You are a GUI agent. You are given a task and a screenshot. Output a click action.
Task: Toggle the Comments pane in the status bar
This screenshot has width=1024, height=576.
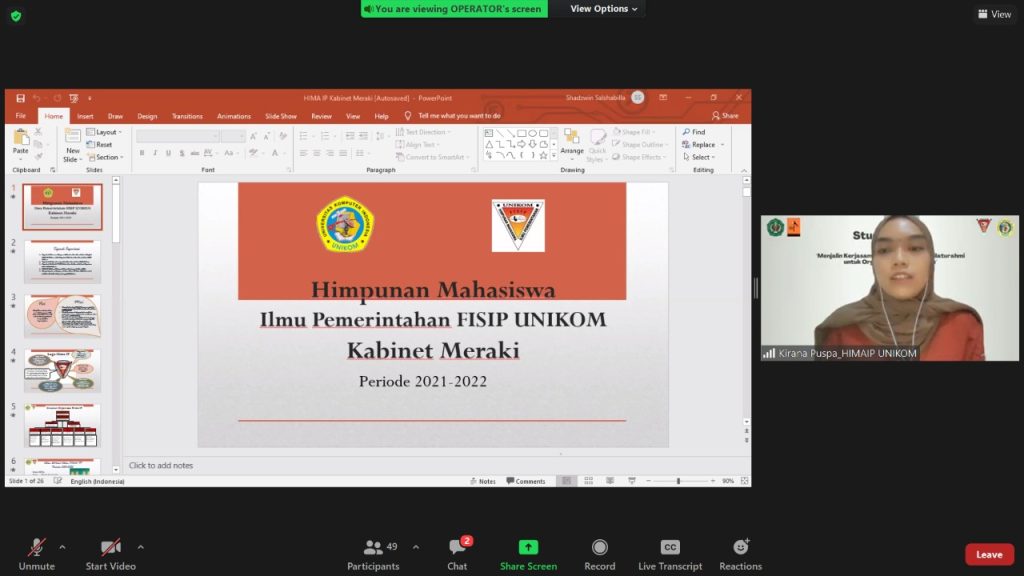[526, 481]
